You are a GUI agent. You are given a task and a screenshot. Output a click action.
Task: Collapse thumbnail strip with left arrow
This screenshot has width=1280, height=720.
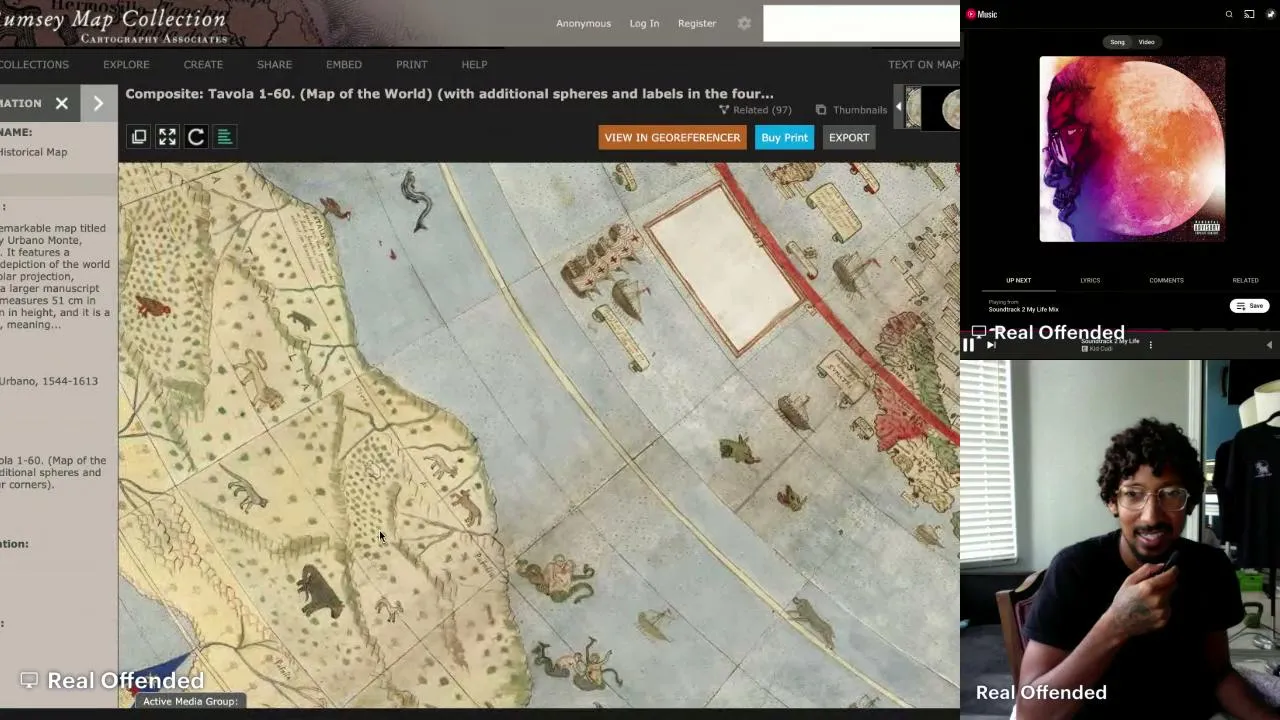coord(898,108)
